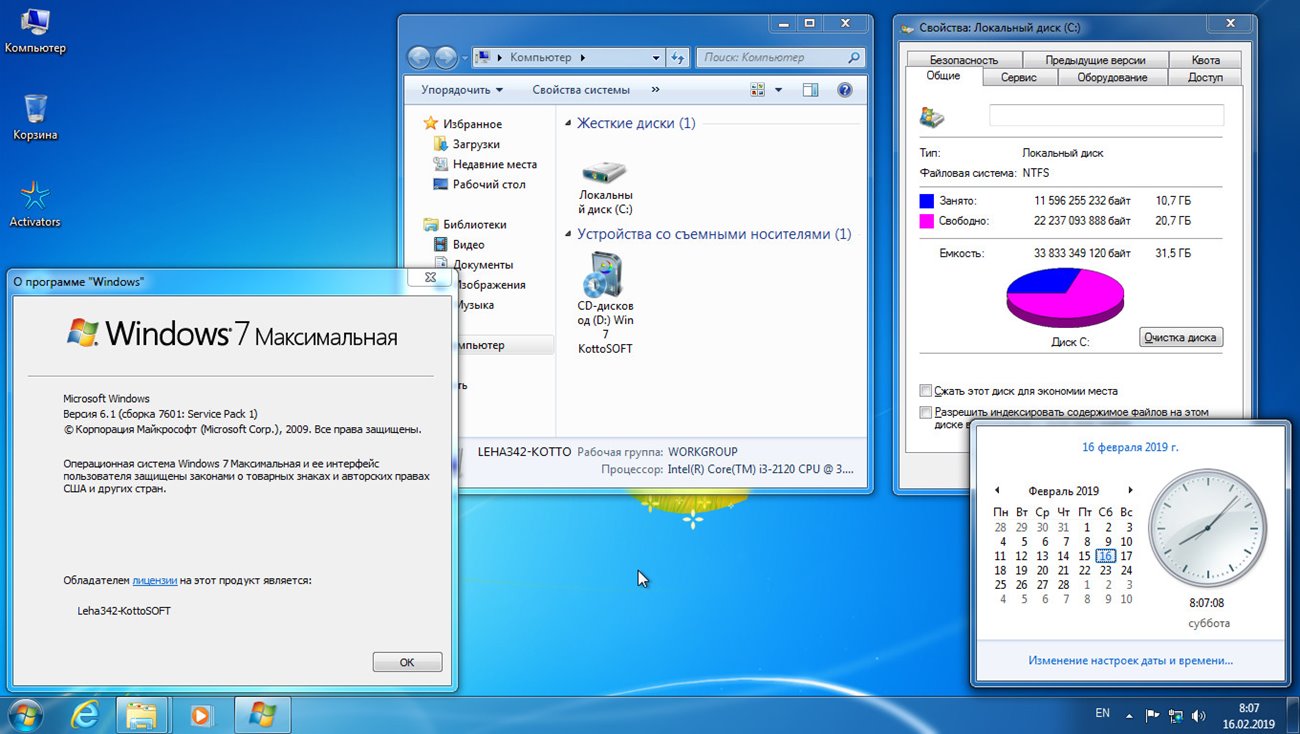Screen dimensions: 1300x734
Task: Launch Internet Explorer from the taskbar
Action: (85, 715)
